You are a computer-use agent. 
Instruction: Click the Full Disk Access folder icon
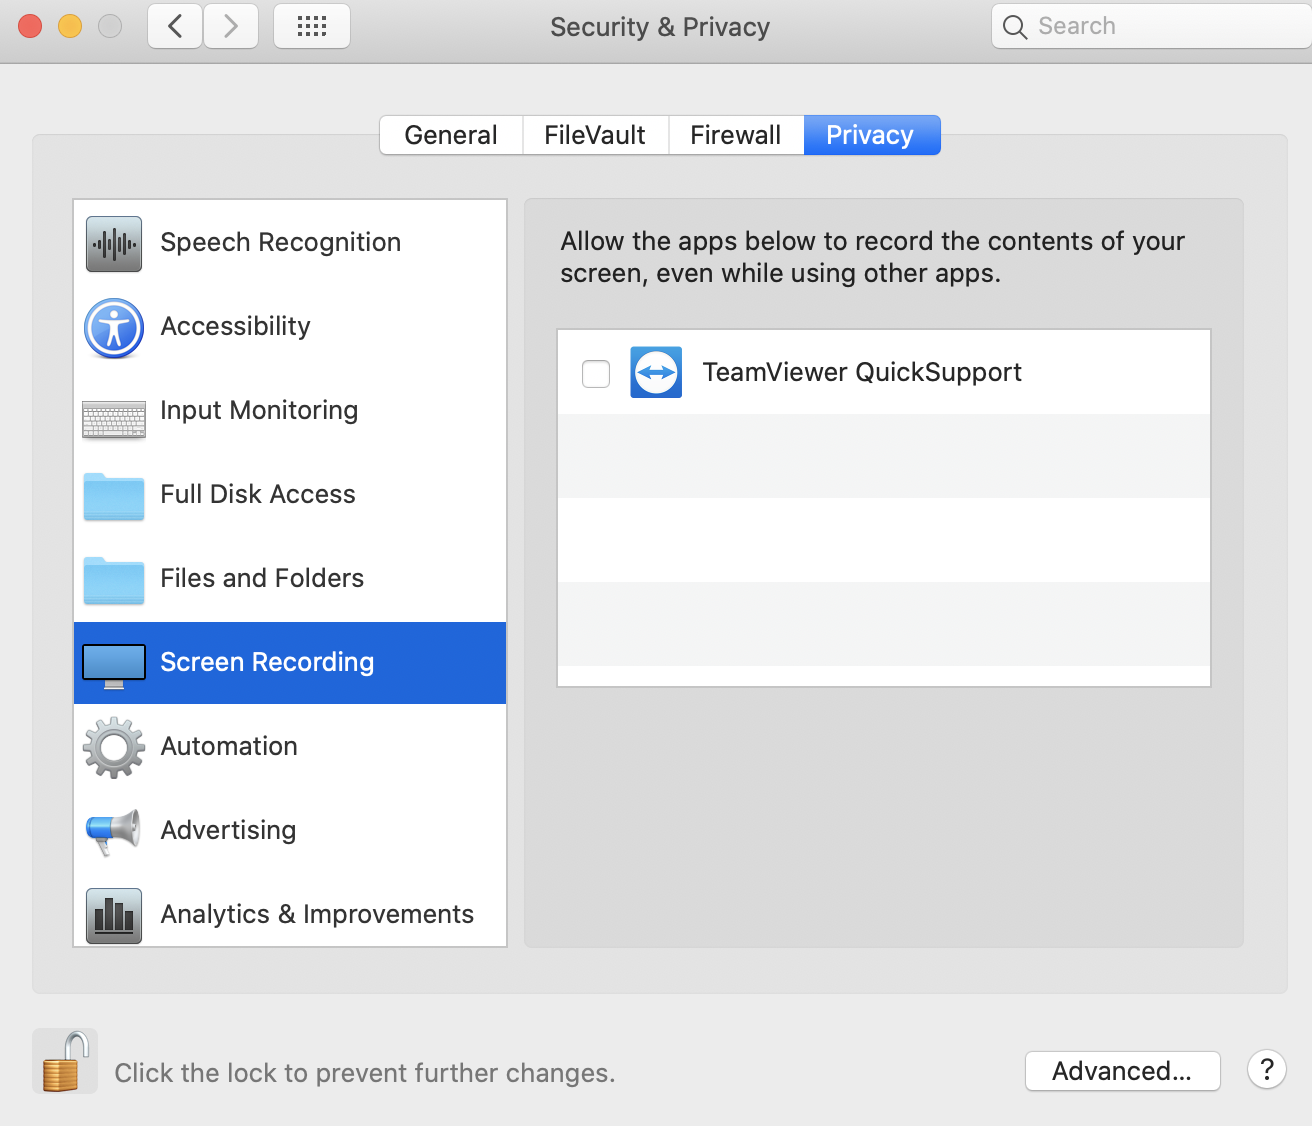point(114,496)
